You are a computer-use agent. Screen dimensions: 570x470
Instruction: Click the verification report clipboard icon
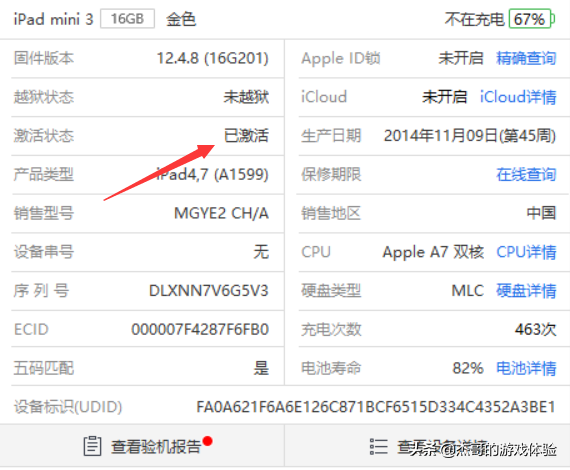pyautogui.click(x=92, y=446)
